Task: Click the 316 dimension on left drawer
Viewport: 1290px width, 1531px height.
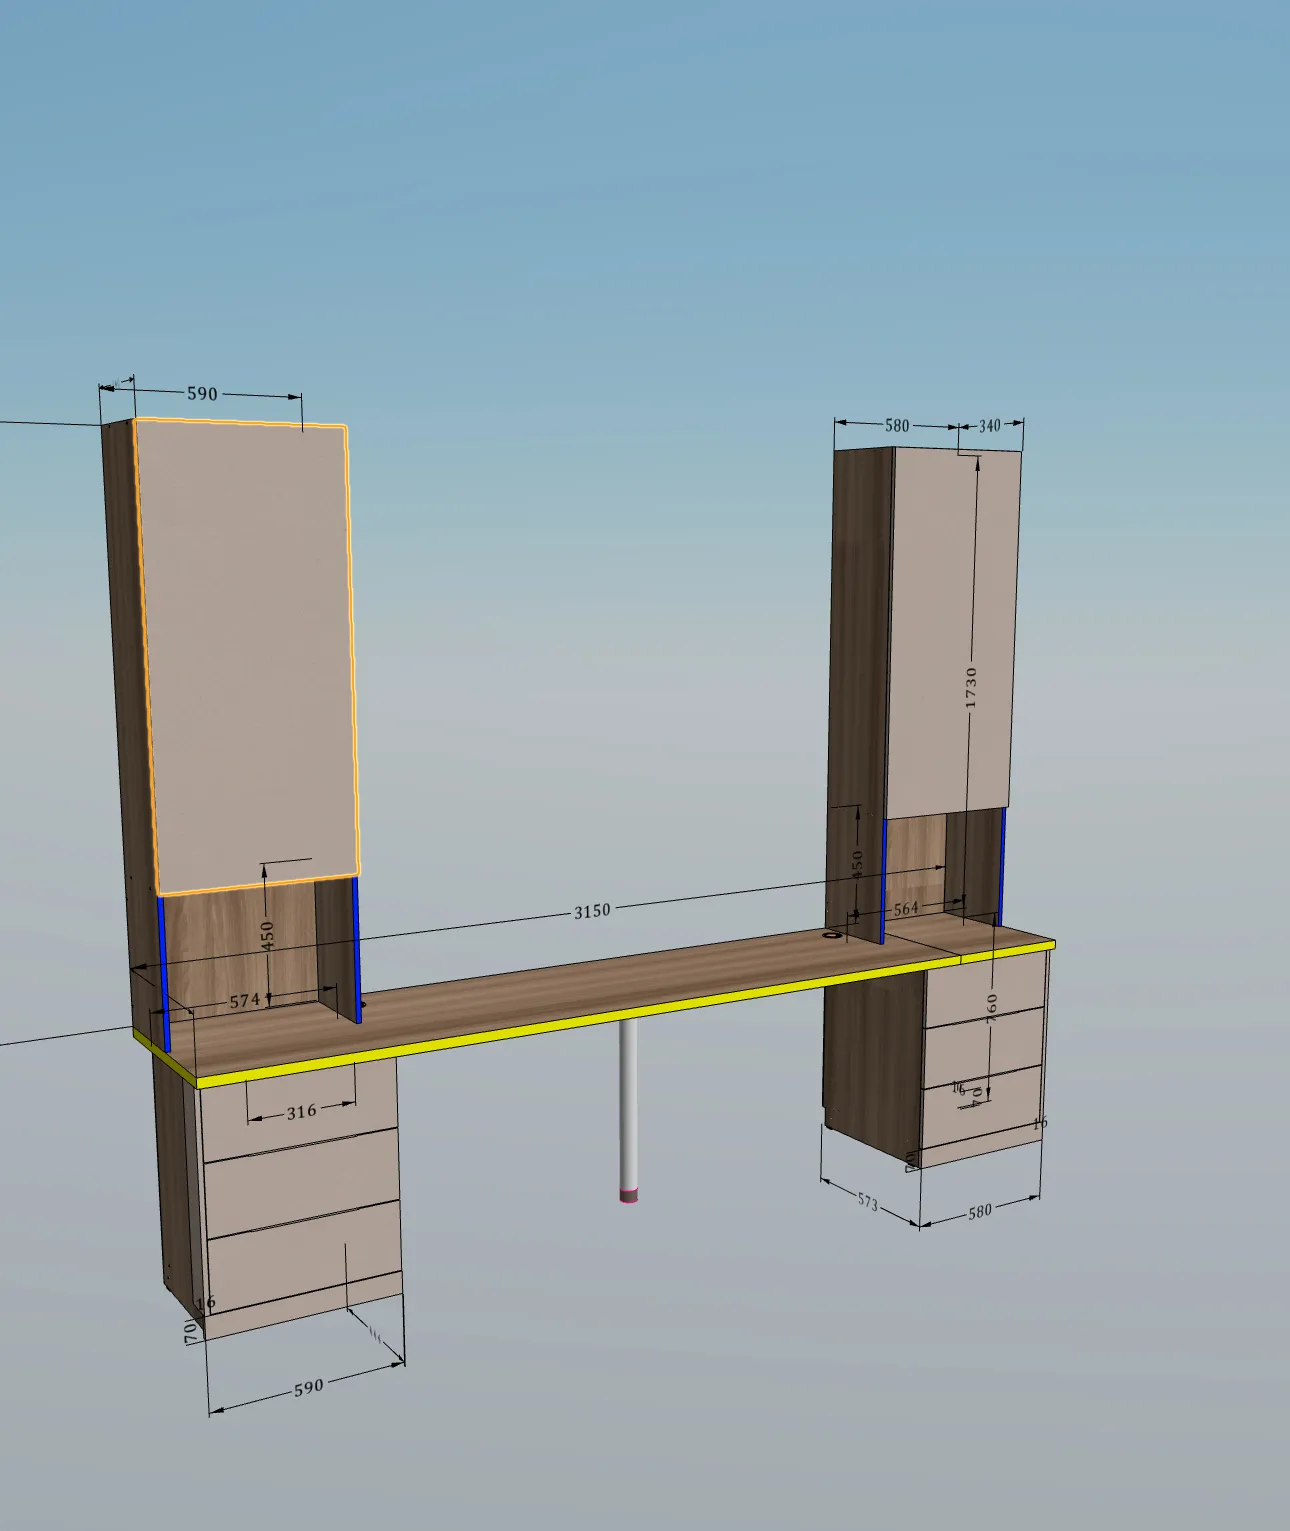Action: pos(301,1111)
